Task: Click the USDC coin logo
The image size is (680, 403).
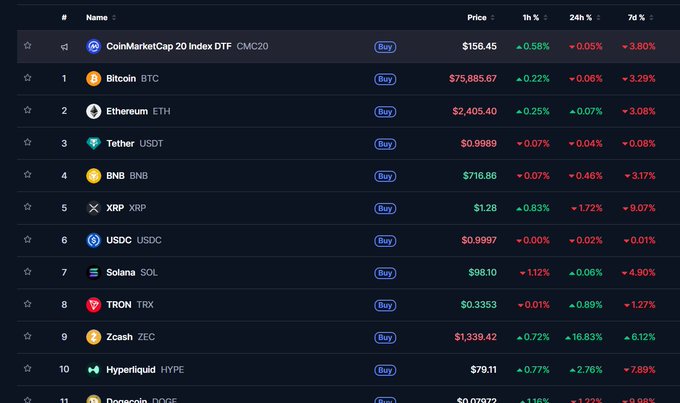Action: pos(93,240)
